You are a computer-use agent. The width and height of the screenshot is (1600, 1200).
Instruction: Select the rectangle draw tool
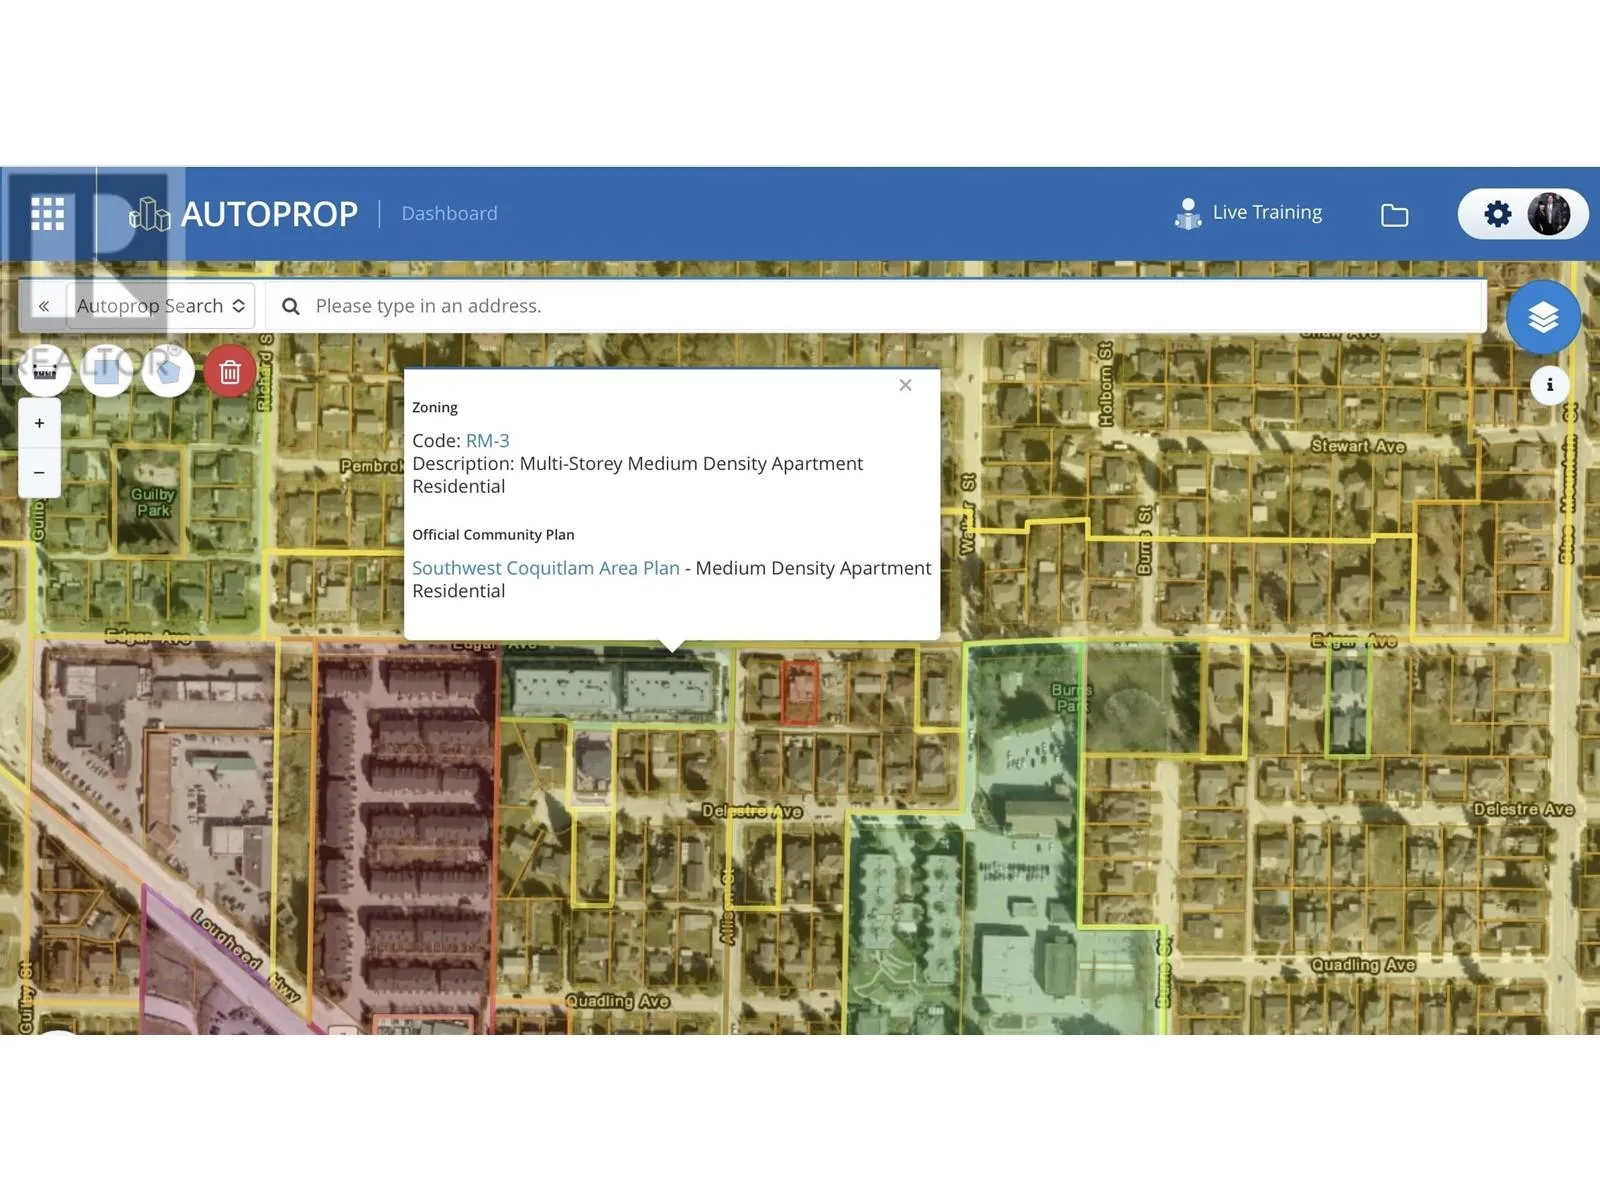click(x=107, y=371)
